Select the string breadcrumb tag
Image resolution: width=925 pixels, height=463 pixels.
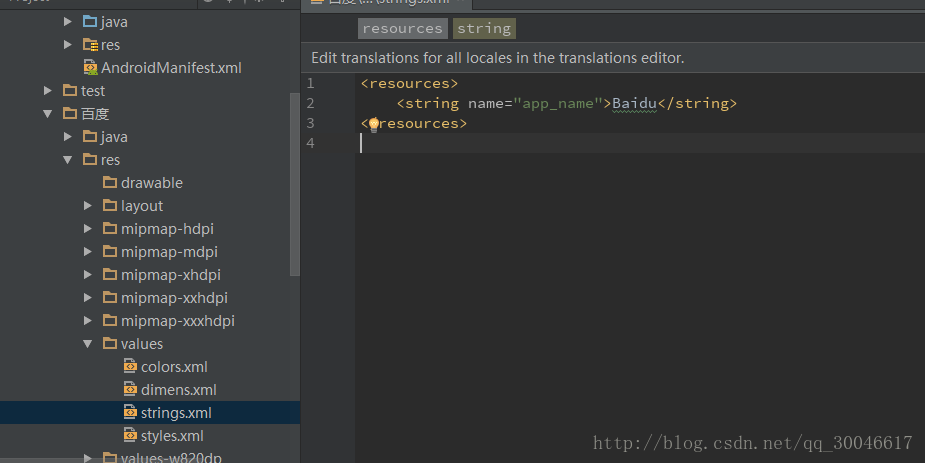484,29
